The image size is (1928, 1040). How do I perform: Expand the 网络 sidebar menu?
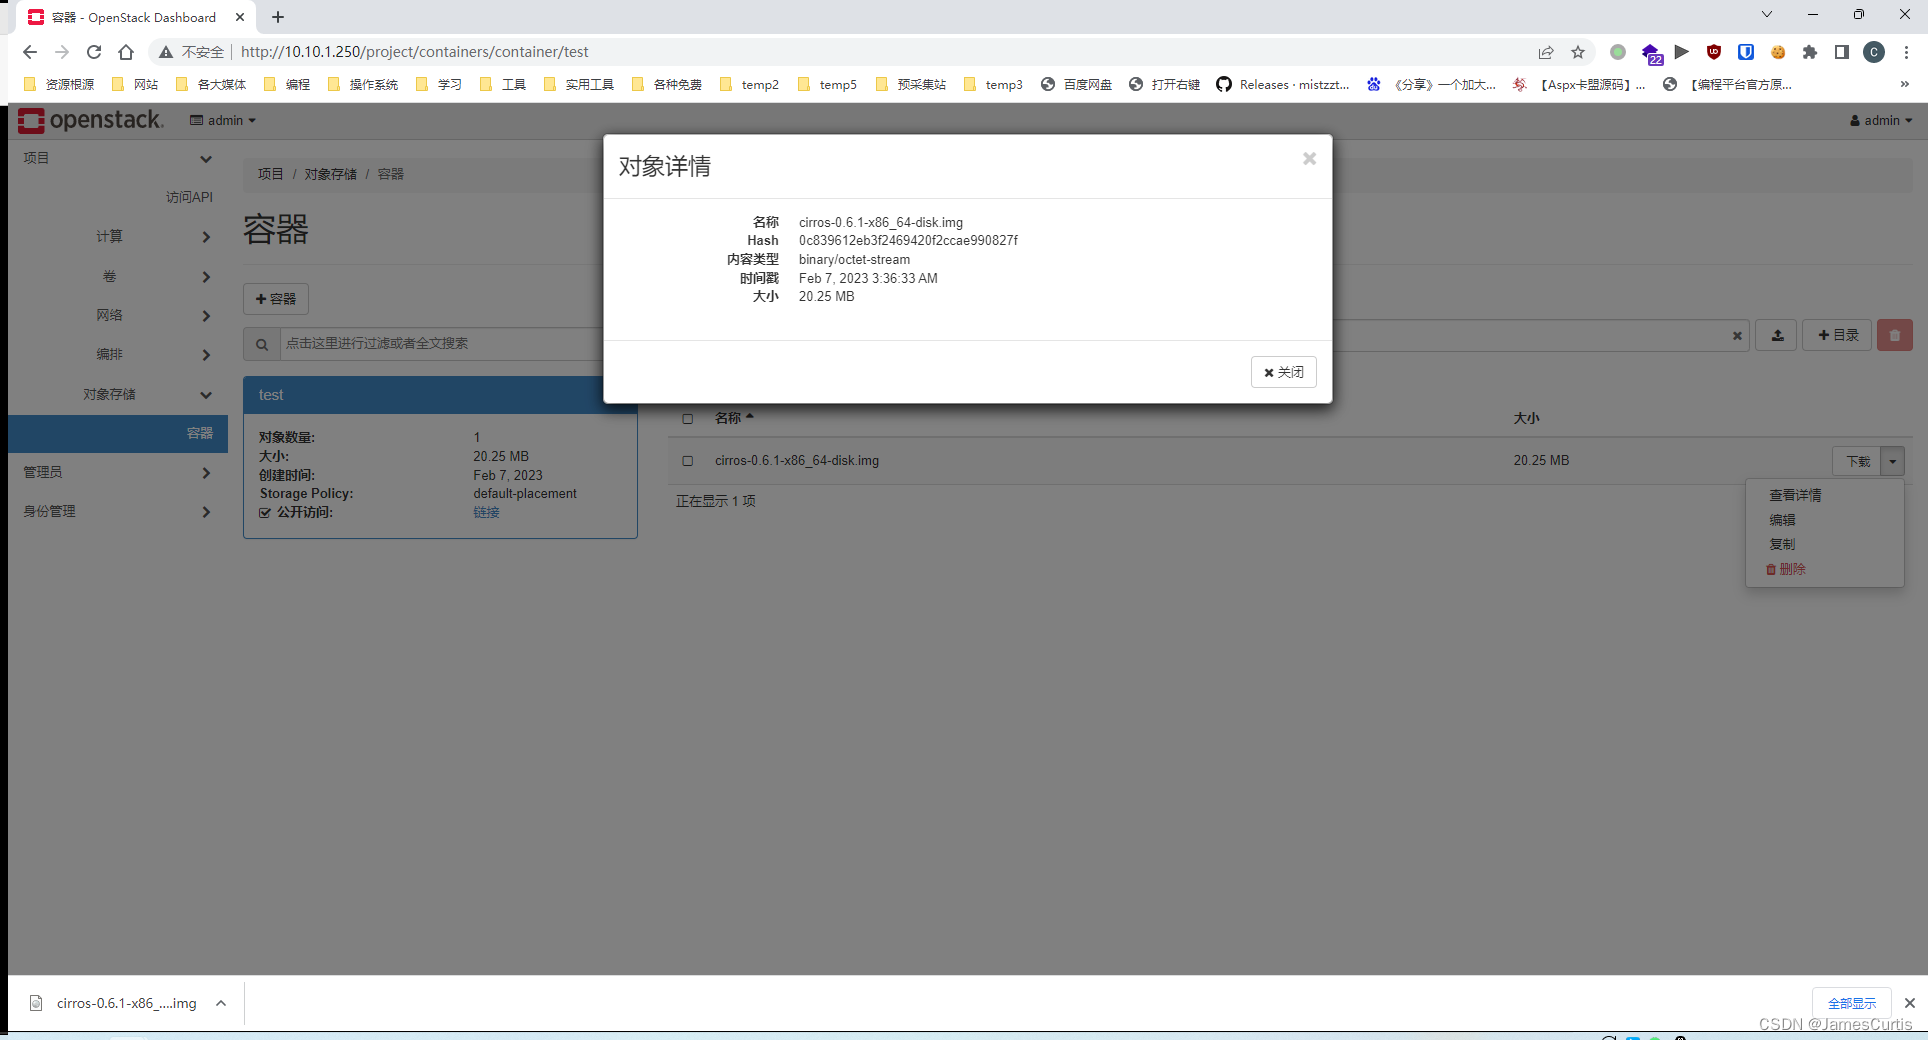pyautogui.click(x=118, y=315)
